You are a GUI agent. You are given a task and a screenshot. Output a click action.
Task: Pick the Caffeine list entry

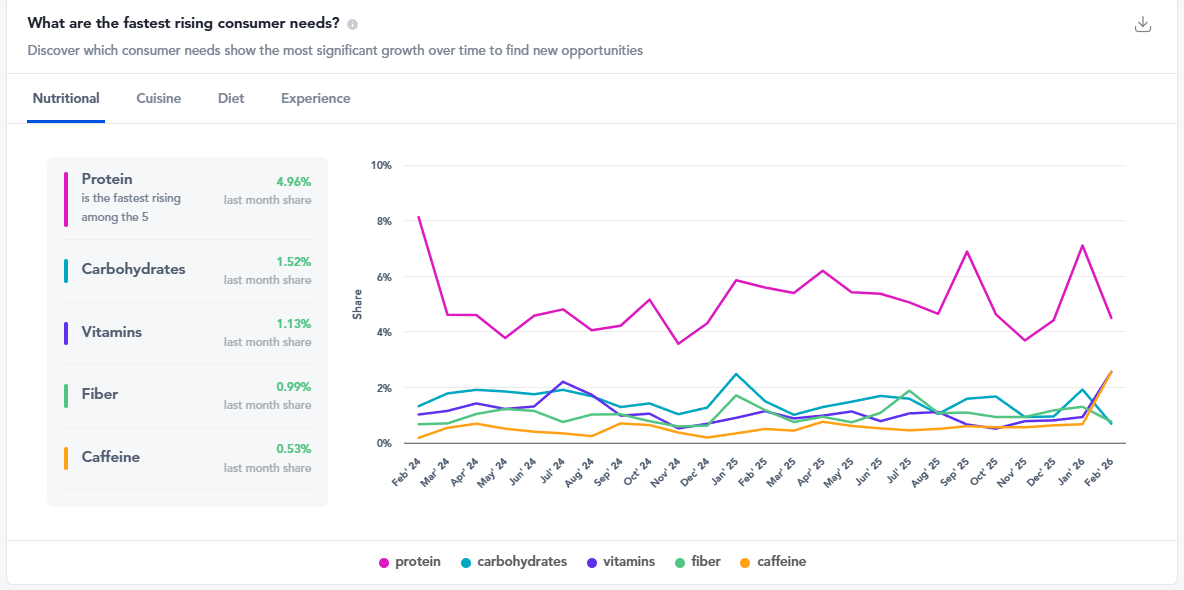tap(187, 458)
